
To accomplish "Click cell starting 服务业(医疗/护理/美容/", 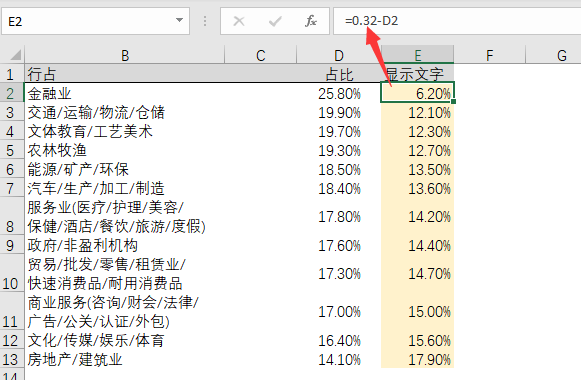I will coord(124,217).
